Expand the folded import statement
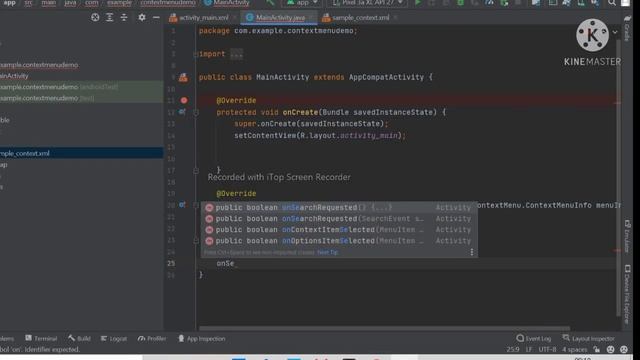 click(x=237, y=54)
